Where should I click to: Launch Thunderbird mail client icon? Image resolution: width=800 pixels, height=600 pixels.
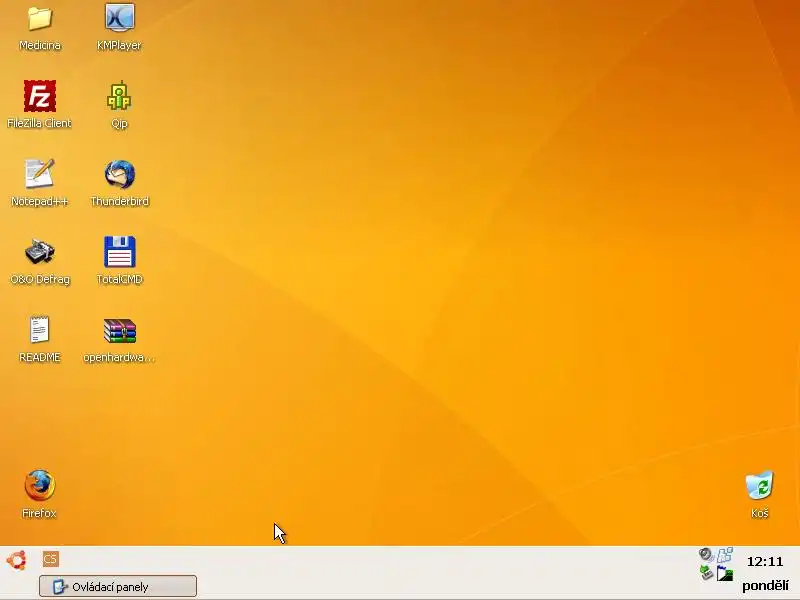click(119, 174)
